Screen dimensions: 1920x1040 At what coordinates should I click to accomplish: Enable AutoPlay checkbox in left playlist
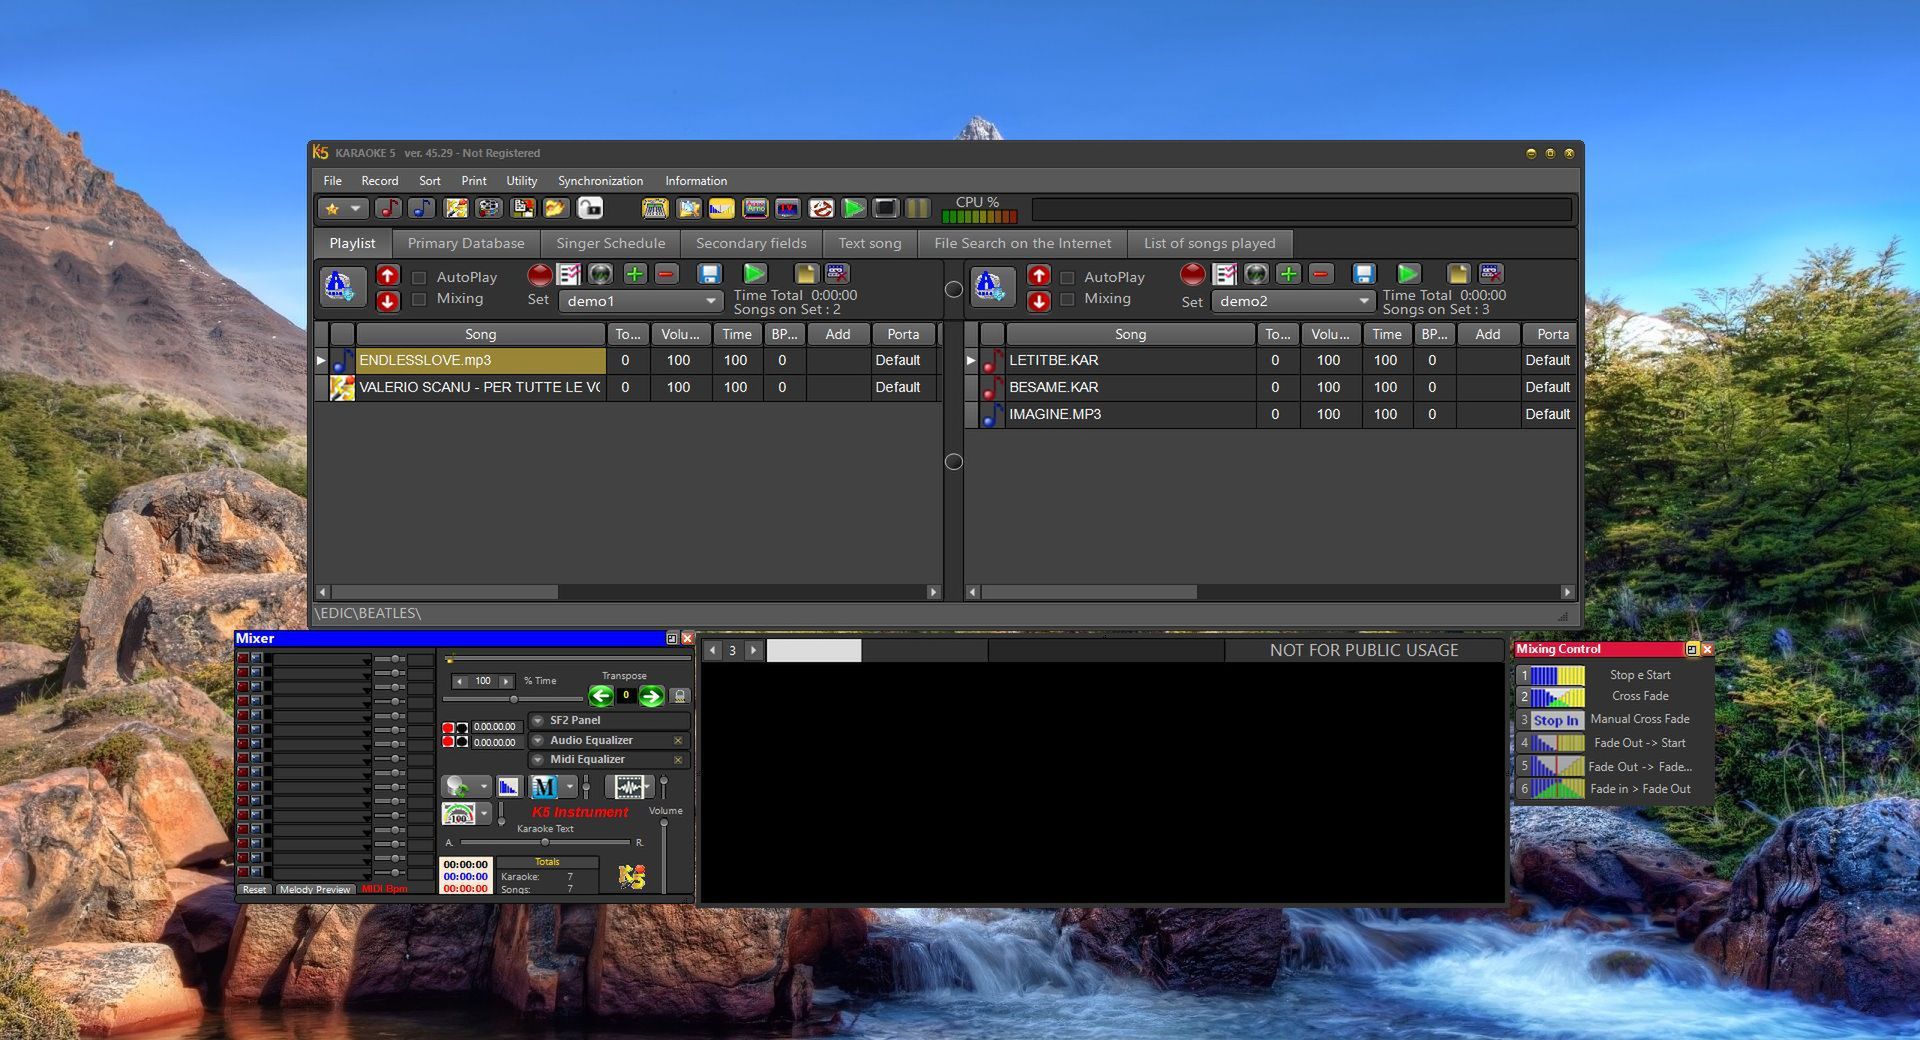(420, 278)
